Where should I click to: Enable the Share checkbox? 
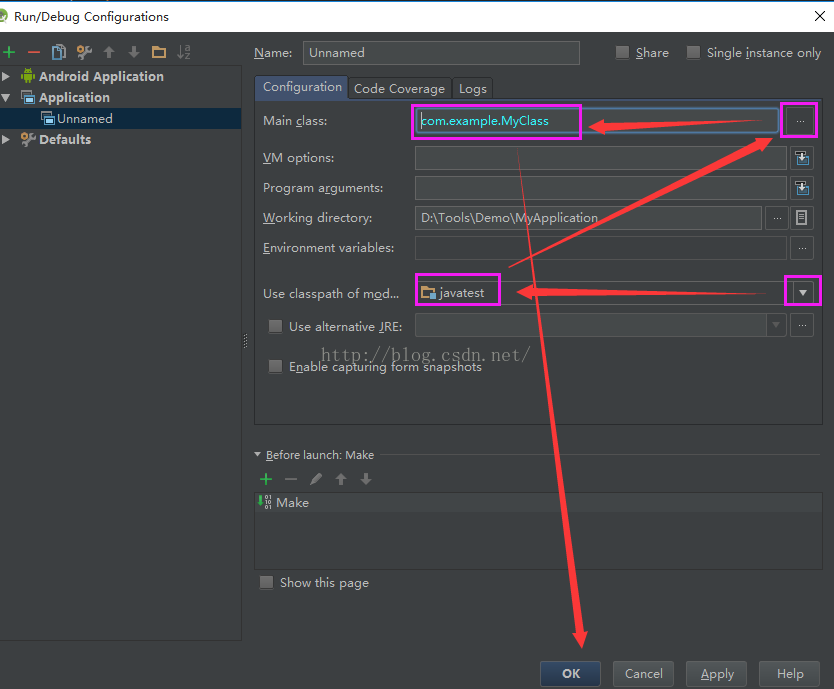(x=623, y=53)
